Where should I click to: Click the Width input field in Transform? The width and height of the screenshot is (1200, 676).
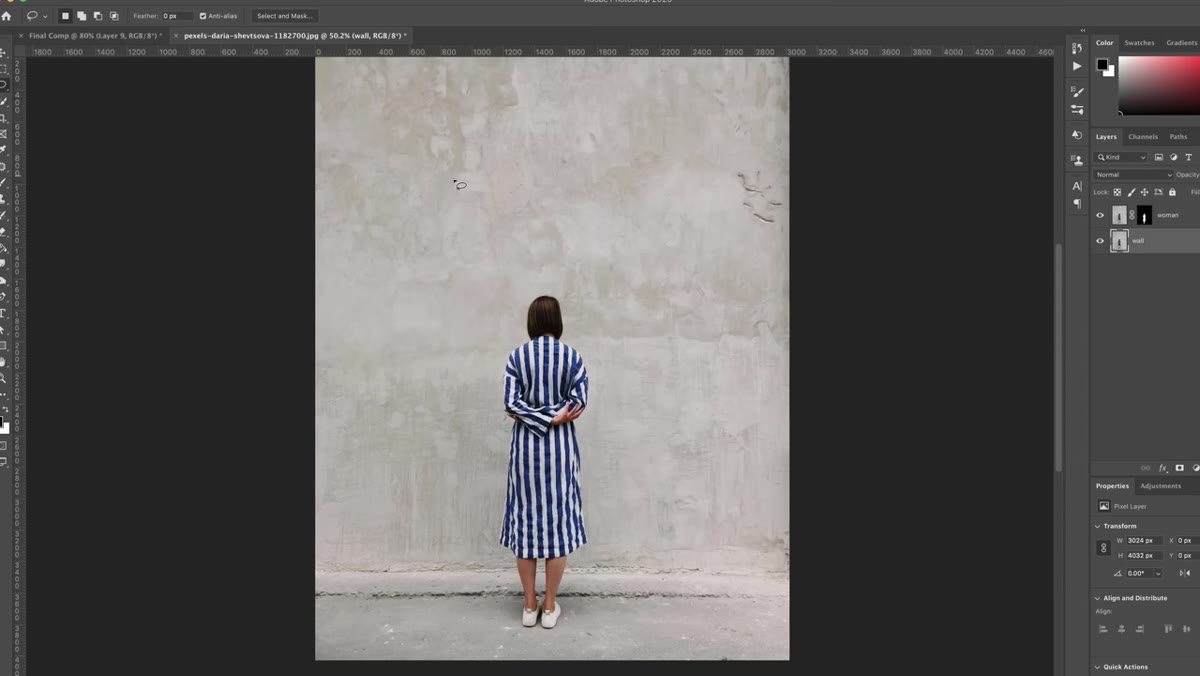click(x=1144, y=540)
